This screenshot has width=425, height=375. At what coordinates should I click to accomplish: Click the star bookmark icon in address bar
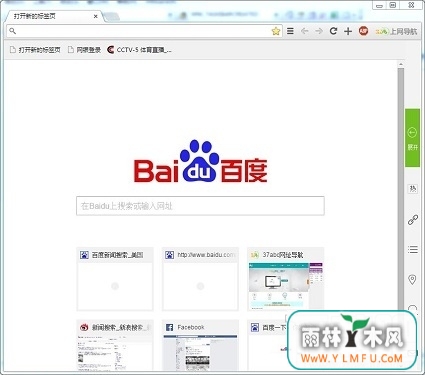tap(276, 31)
